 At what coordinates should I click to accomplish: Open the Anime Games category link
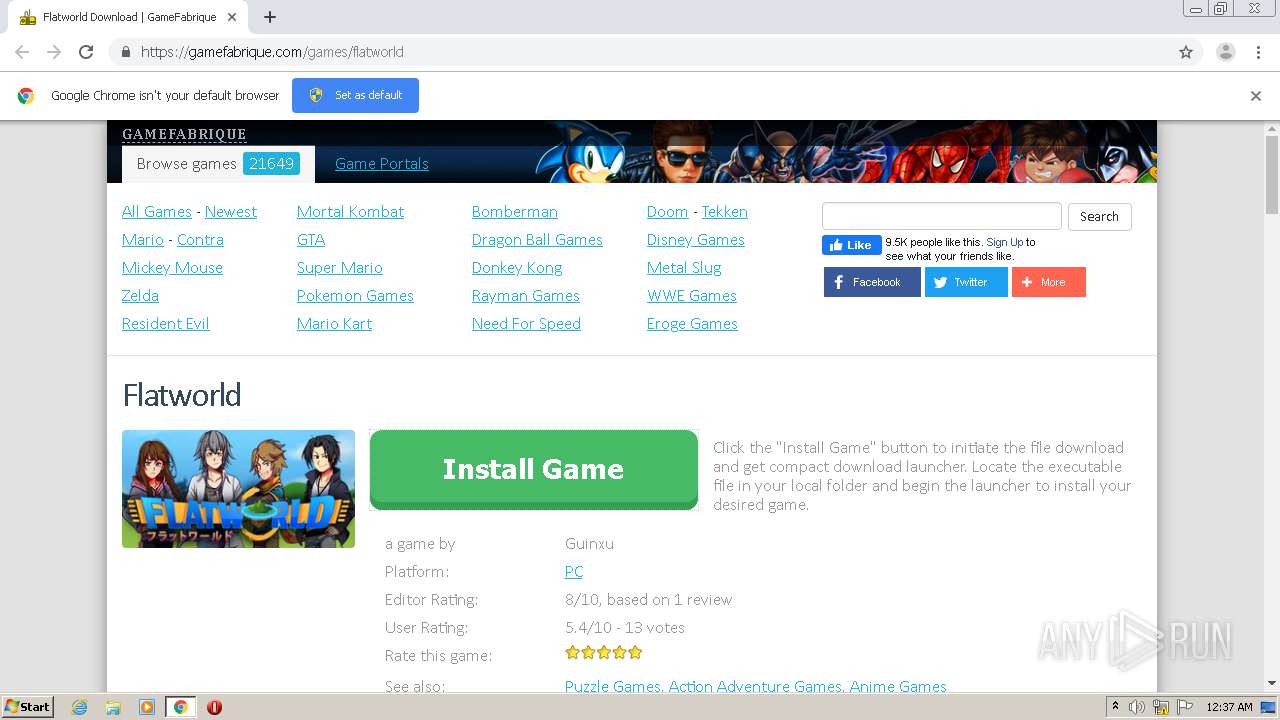[x=898, y=687]
